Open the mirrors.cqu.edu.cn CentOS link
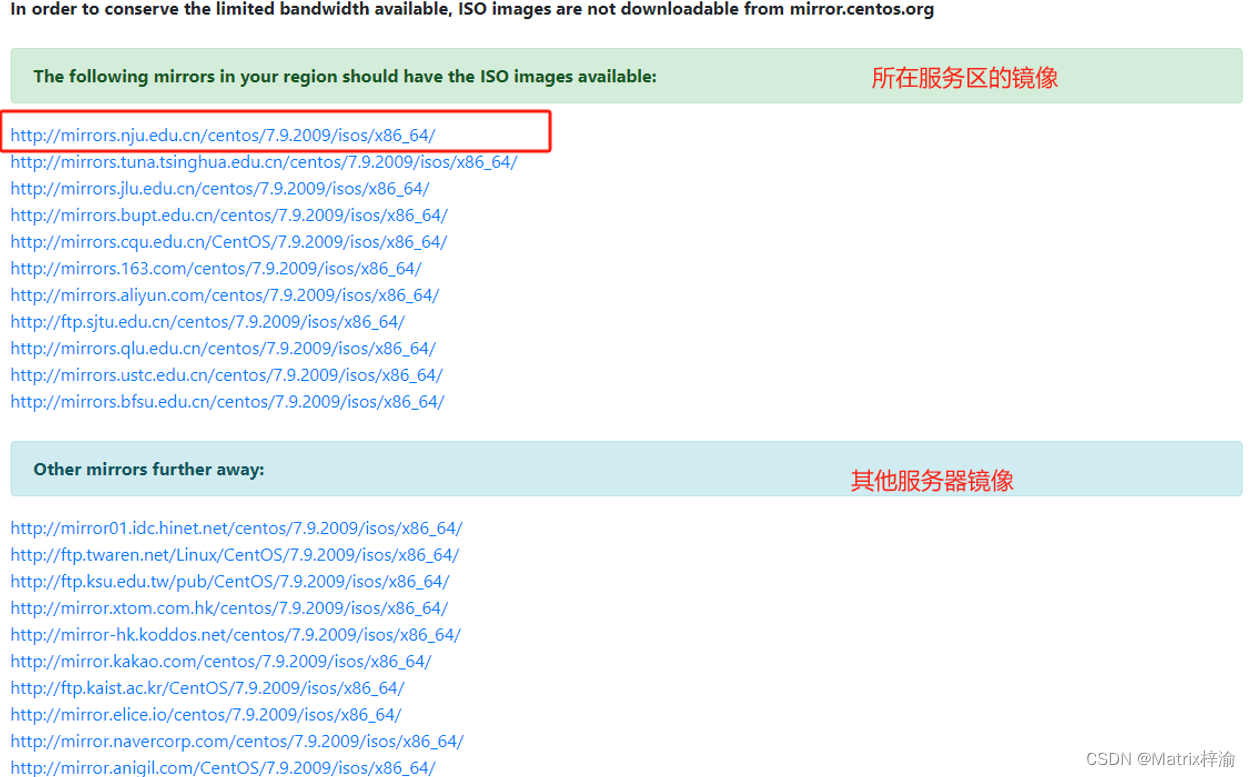The width and height of the screenshot is (1251, 777). click(x=229, y=241)
